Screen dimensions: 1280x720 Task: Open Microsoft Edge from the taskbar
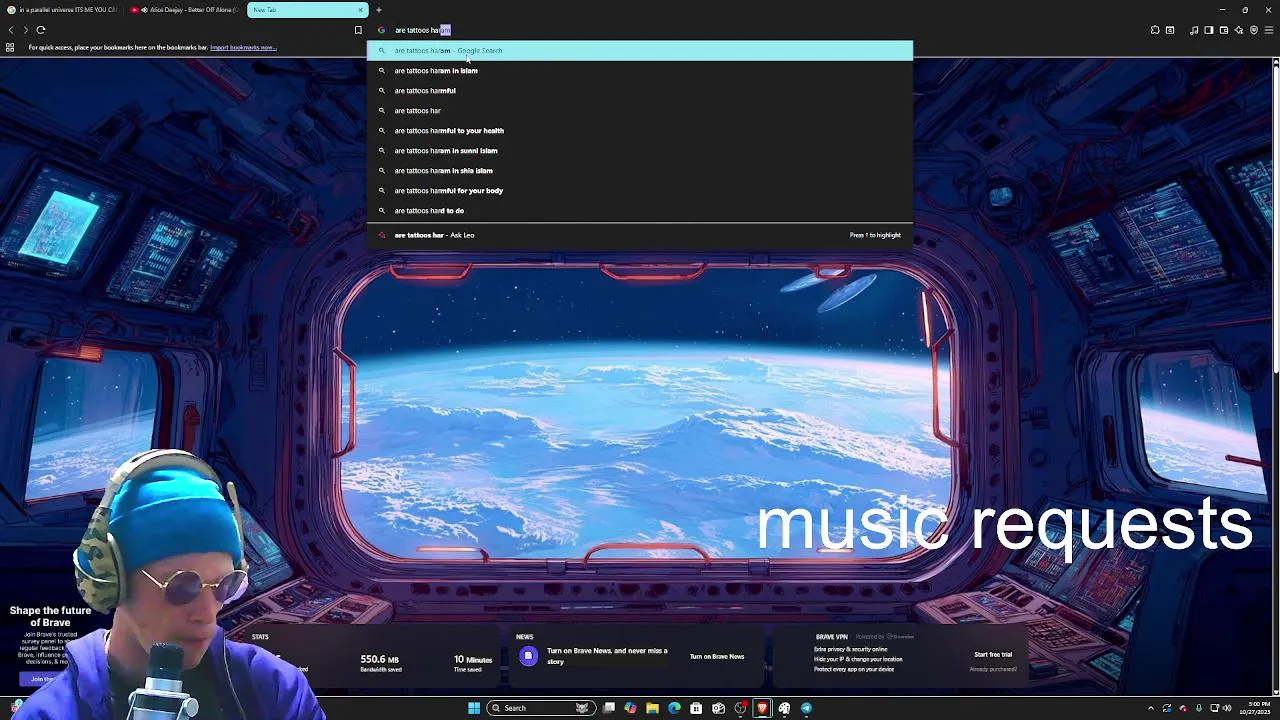[x=674, y=708]
